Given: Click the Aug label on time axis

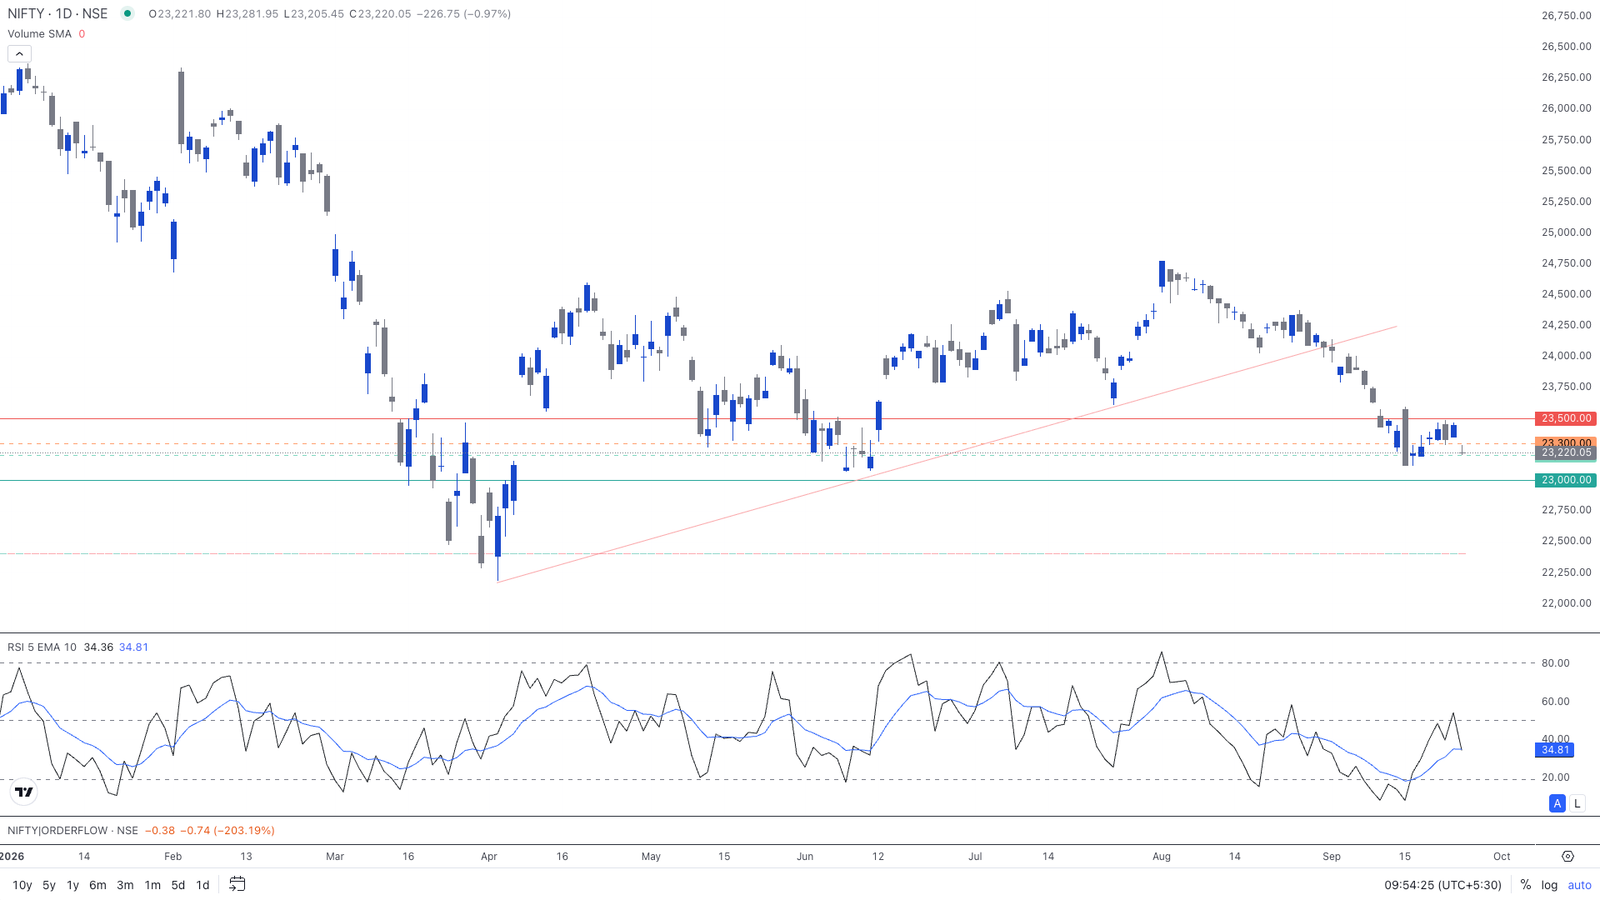Looking at the screenshot, I should (x=1161, y=857).
